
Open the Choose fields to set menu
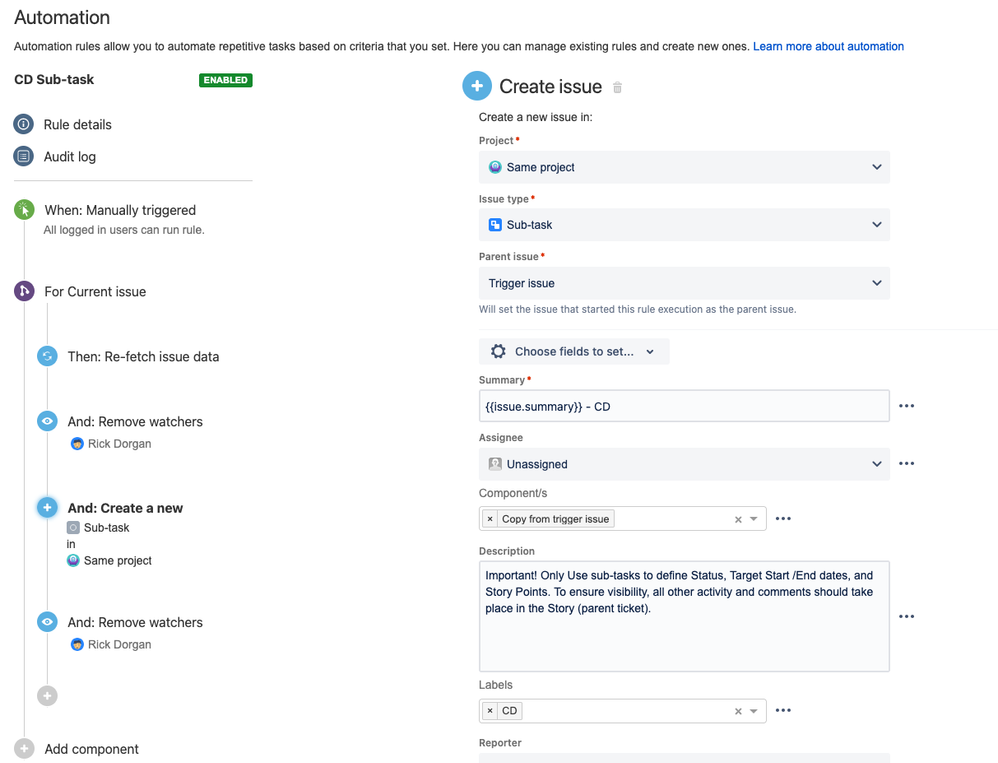(574, 352)
